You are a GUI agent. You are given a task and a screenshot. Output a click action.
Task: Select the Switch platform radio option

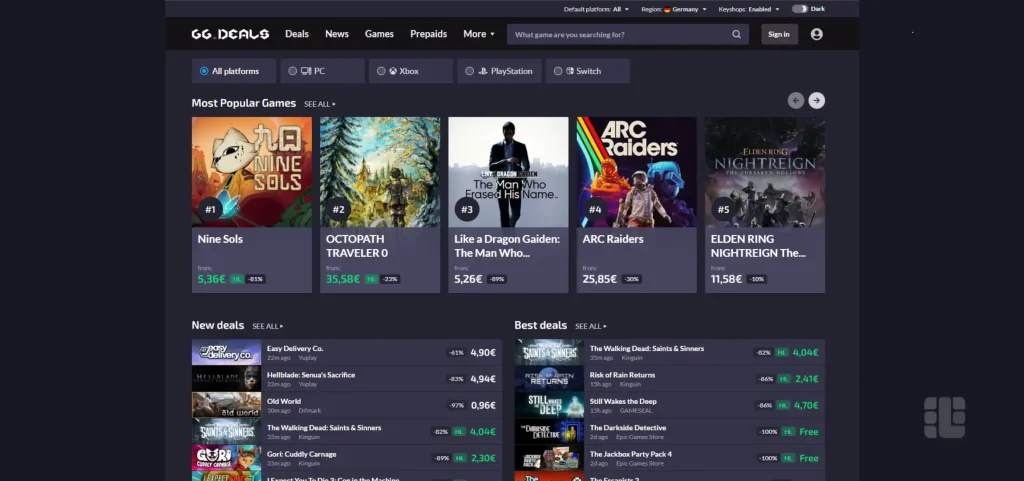(x=588, y=71)
